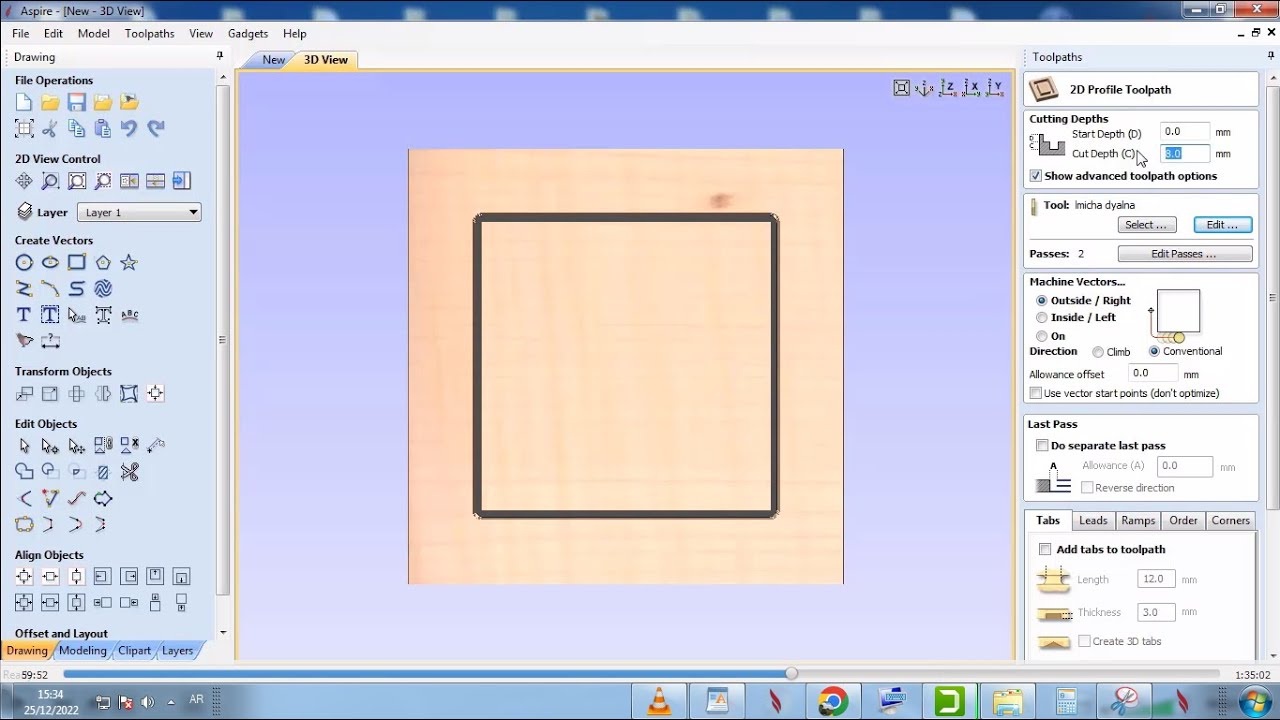
Task: View down the Z axis icon
Action: click(x=947, y=88)
